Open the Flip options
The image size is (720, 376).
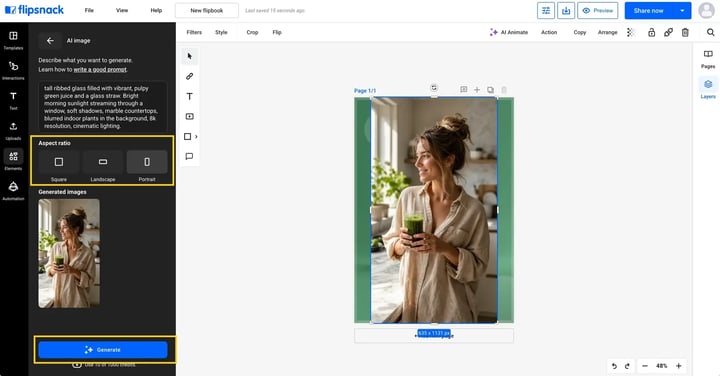277,32
